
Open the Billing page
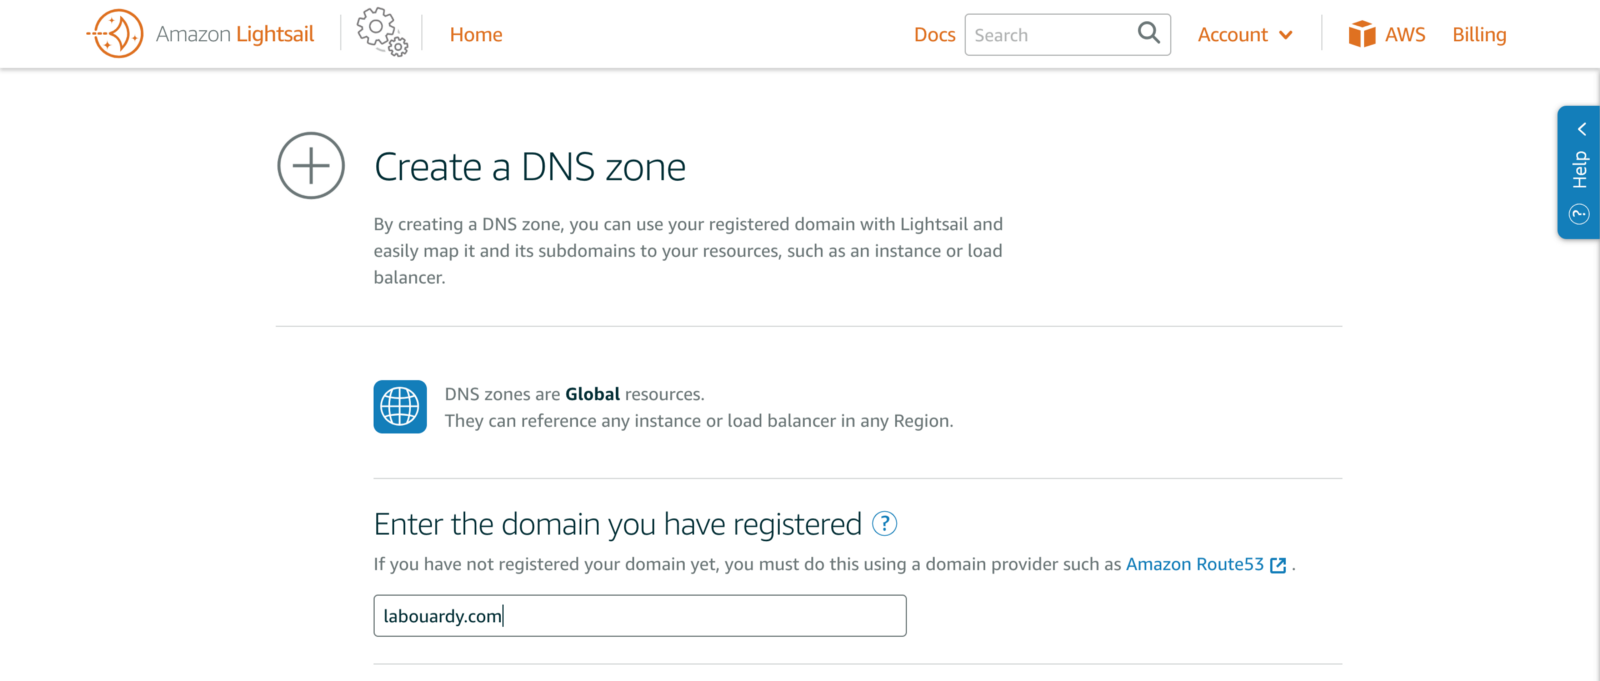[1479, 35]
